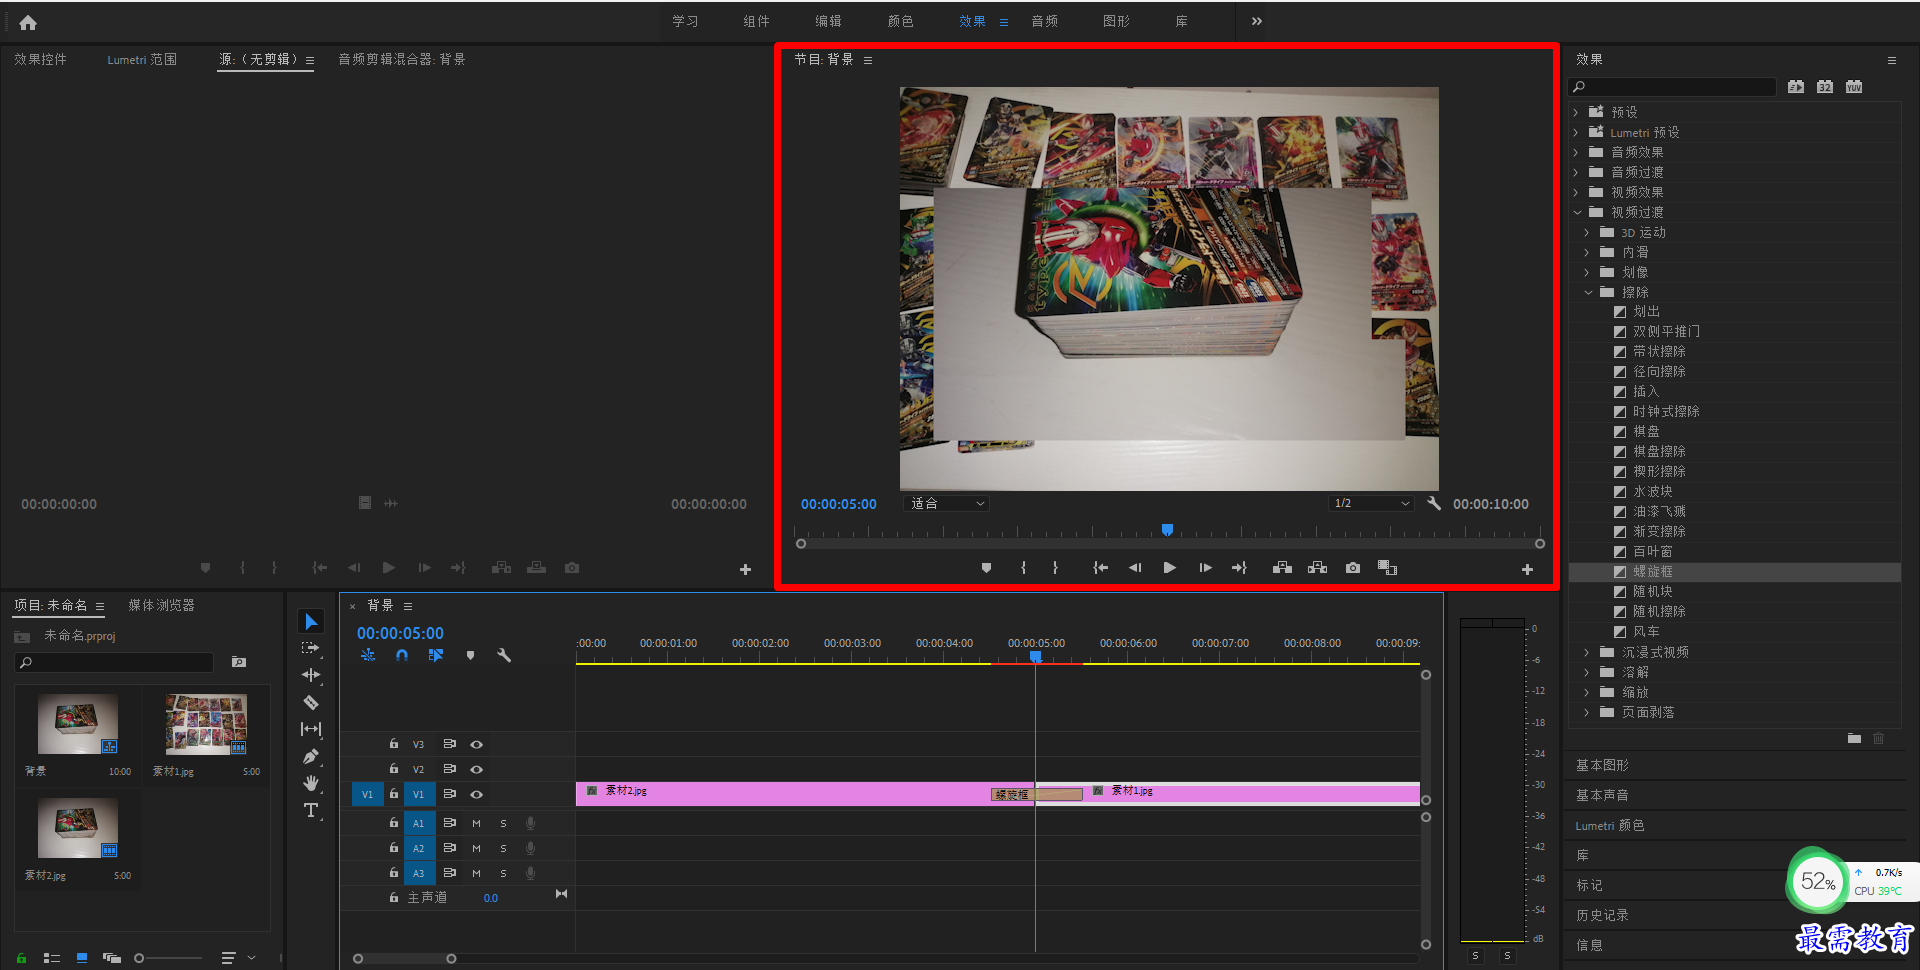This screenshot has height=970, width=1920.
Task: Click the Lift button in program monitor
Action: (1282, 568)
